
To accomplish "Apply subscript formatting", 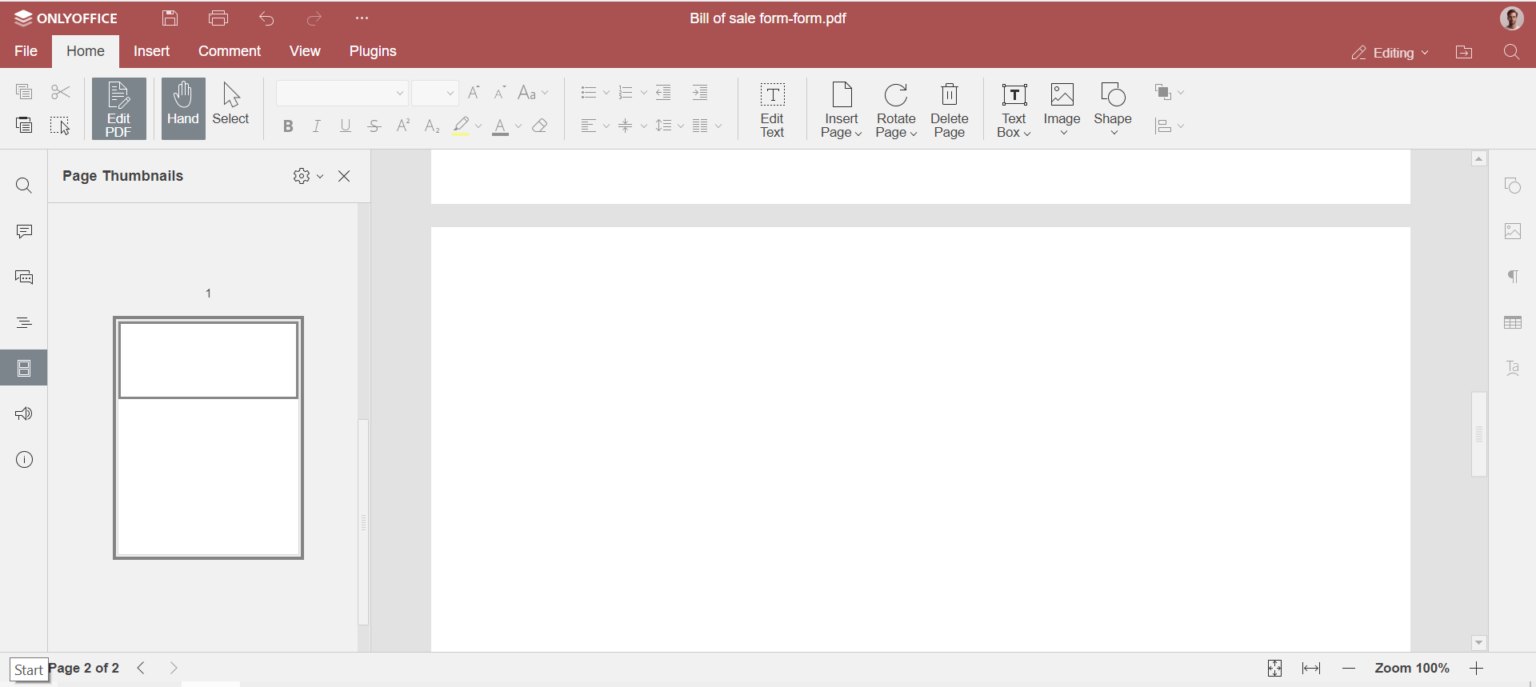I will 432,126.
